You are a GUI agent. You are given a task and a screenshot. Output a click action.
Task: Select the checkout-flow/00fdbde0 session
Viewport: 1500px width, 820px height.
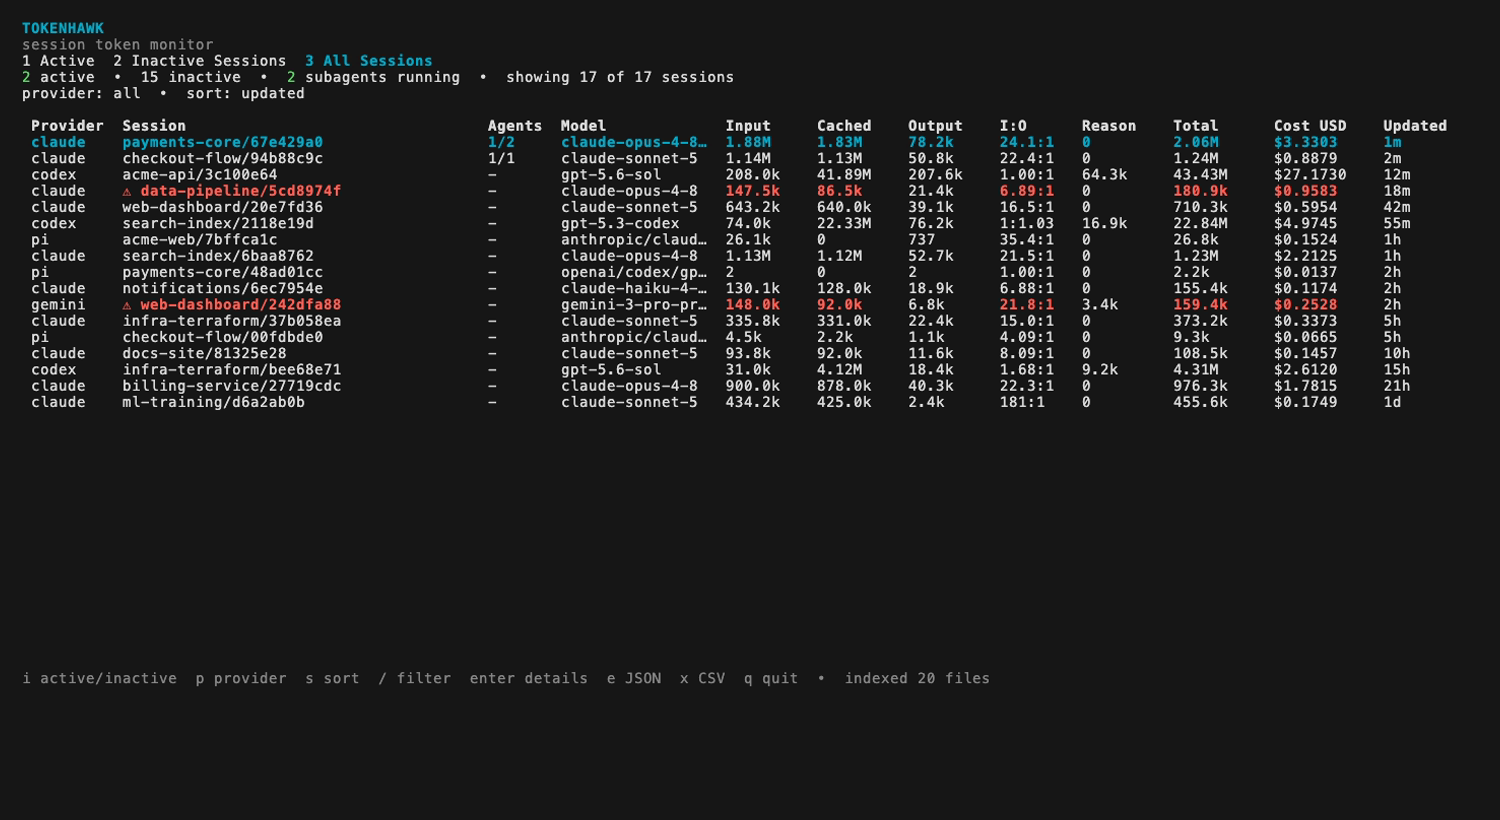pos(222,337)
